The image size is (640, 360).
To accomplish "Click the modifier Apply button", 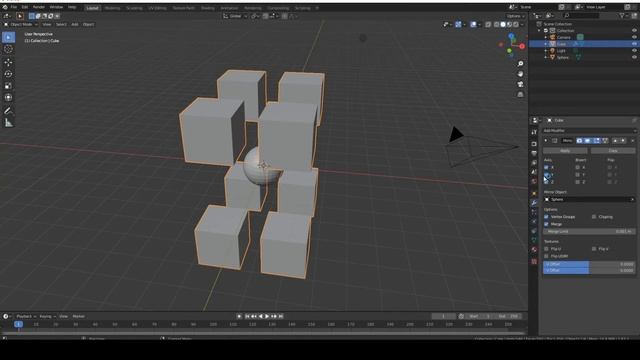I will [x=565, y=151].
